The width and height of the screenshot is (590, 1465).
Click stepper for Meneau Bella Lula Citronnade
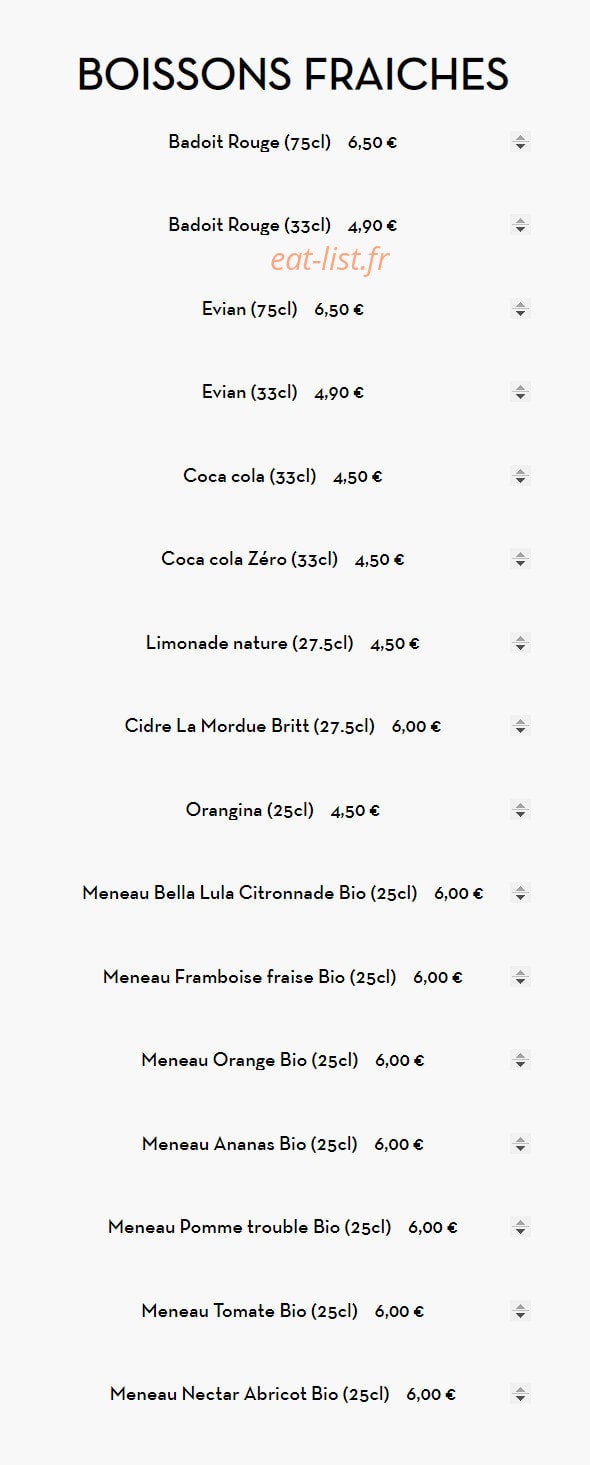pyautogui.click(x=520, y=893)
